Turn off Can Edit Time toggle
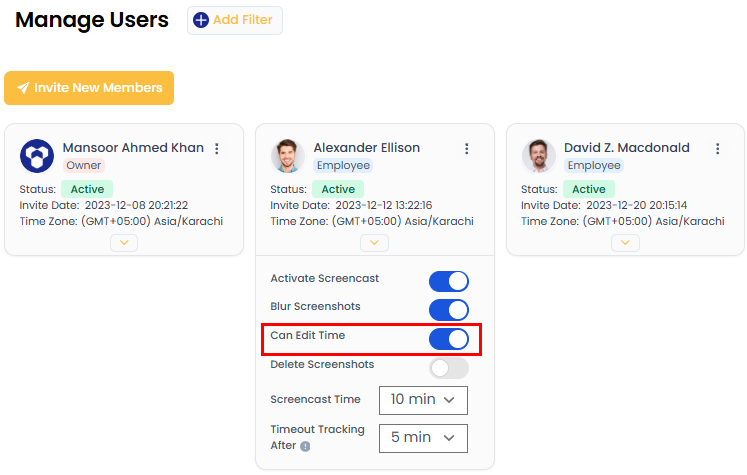Image resolution: width=747 pixels, height=475 pixels. pos(448,339)
